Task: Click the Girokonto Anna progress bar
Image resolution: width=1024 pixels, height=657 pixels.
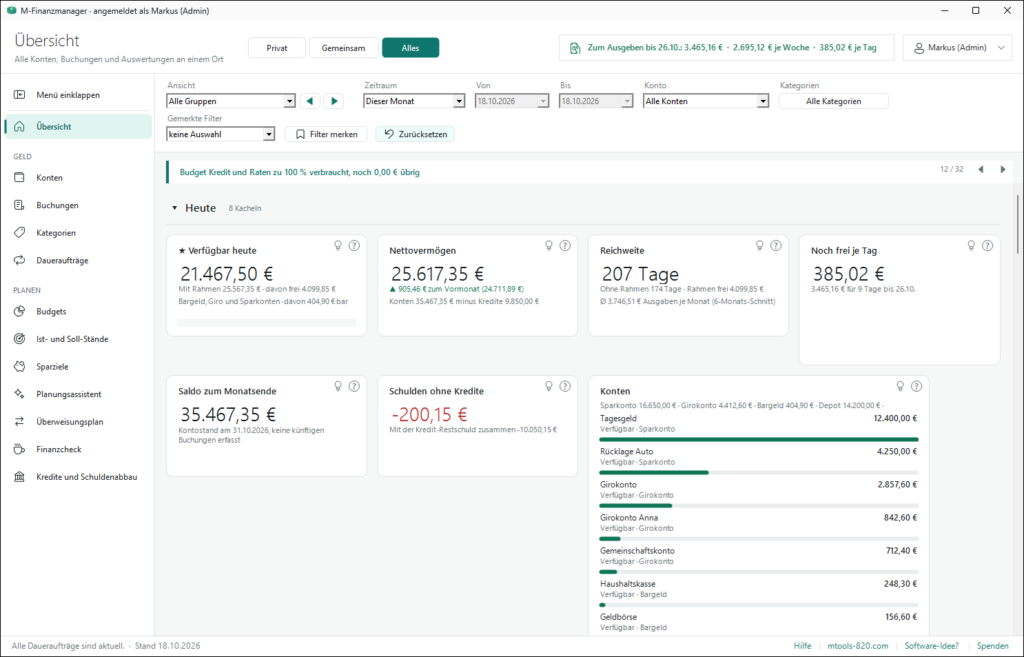Action: coord(759,539)
